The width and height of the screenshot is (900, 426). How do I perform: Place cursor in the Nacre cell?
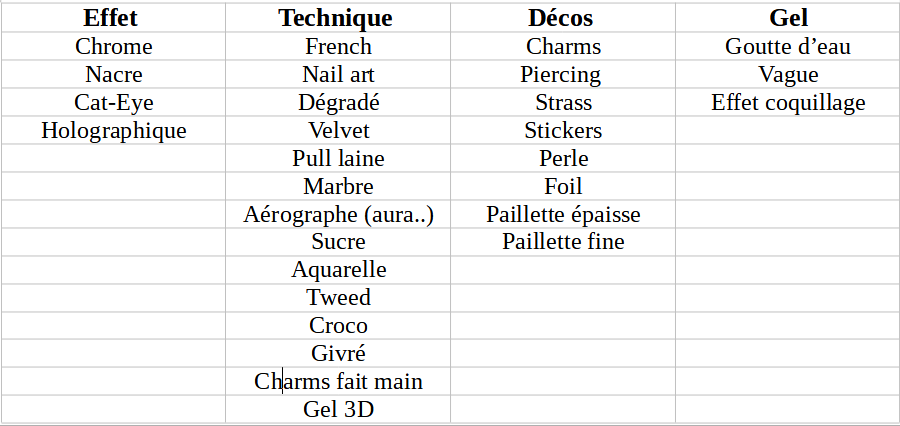tap(114, 75)
